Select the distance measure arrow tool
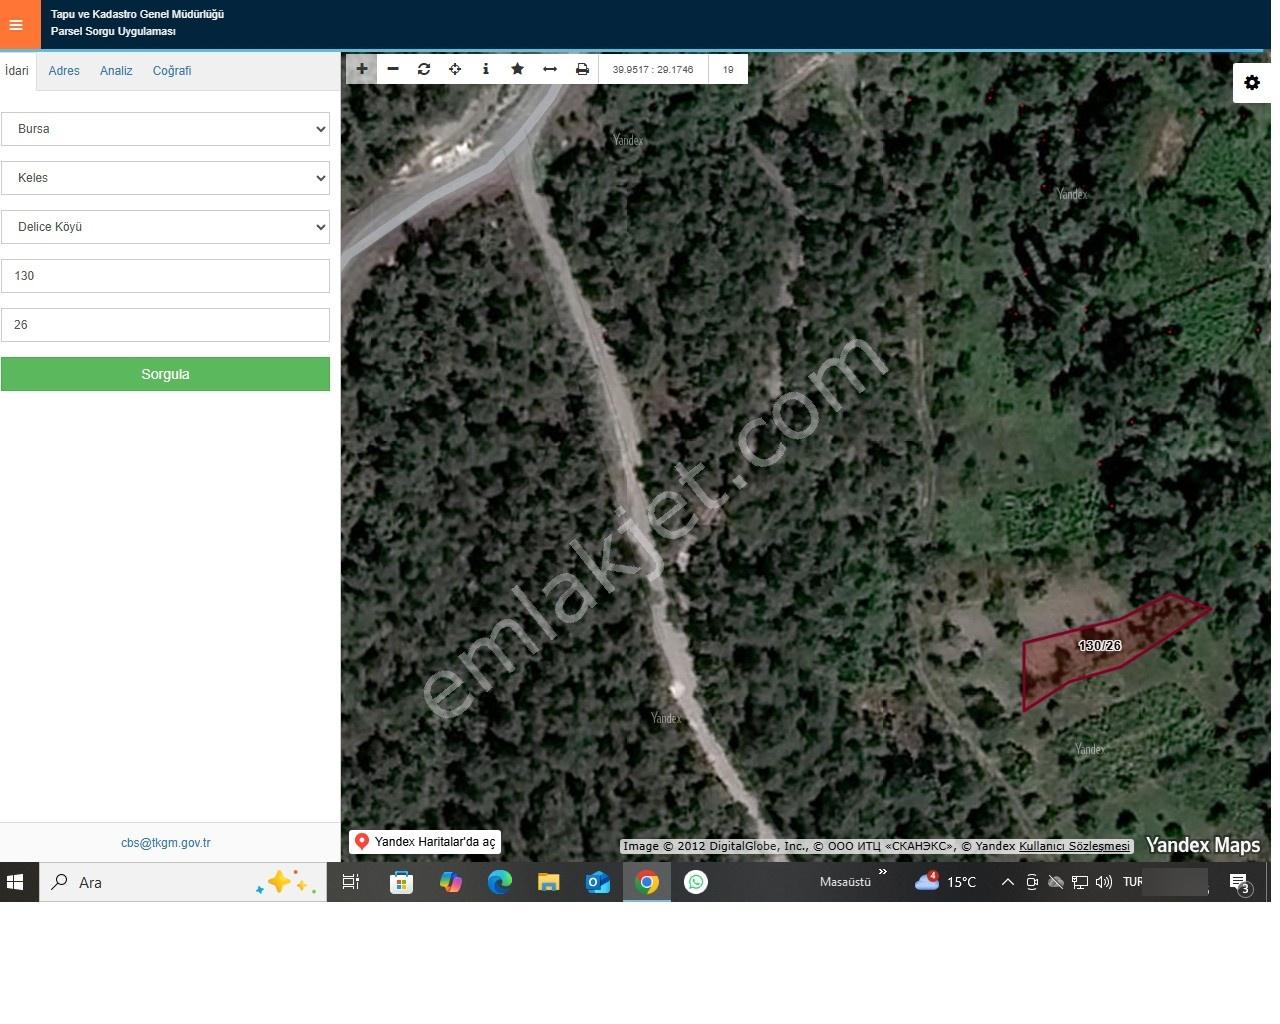This screenshot has height=1024, width=1280. 549,69
